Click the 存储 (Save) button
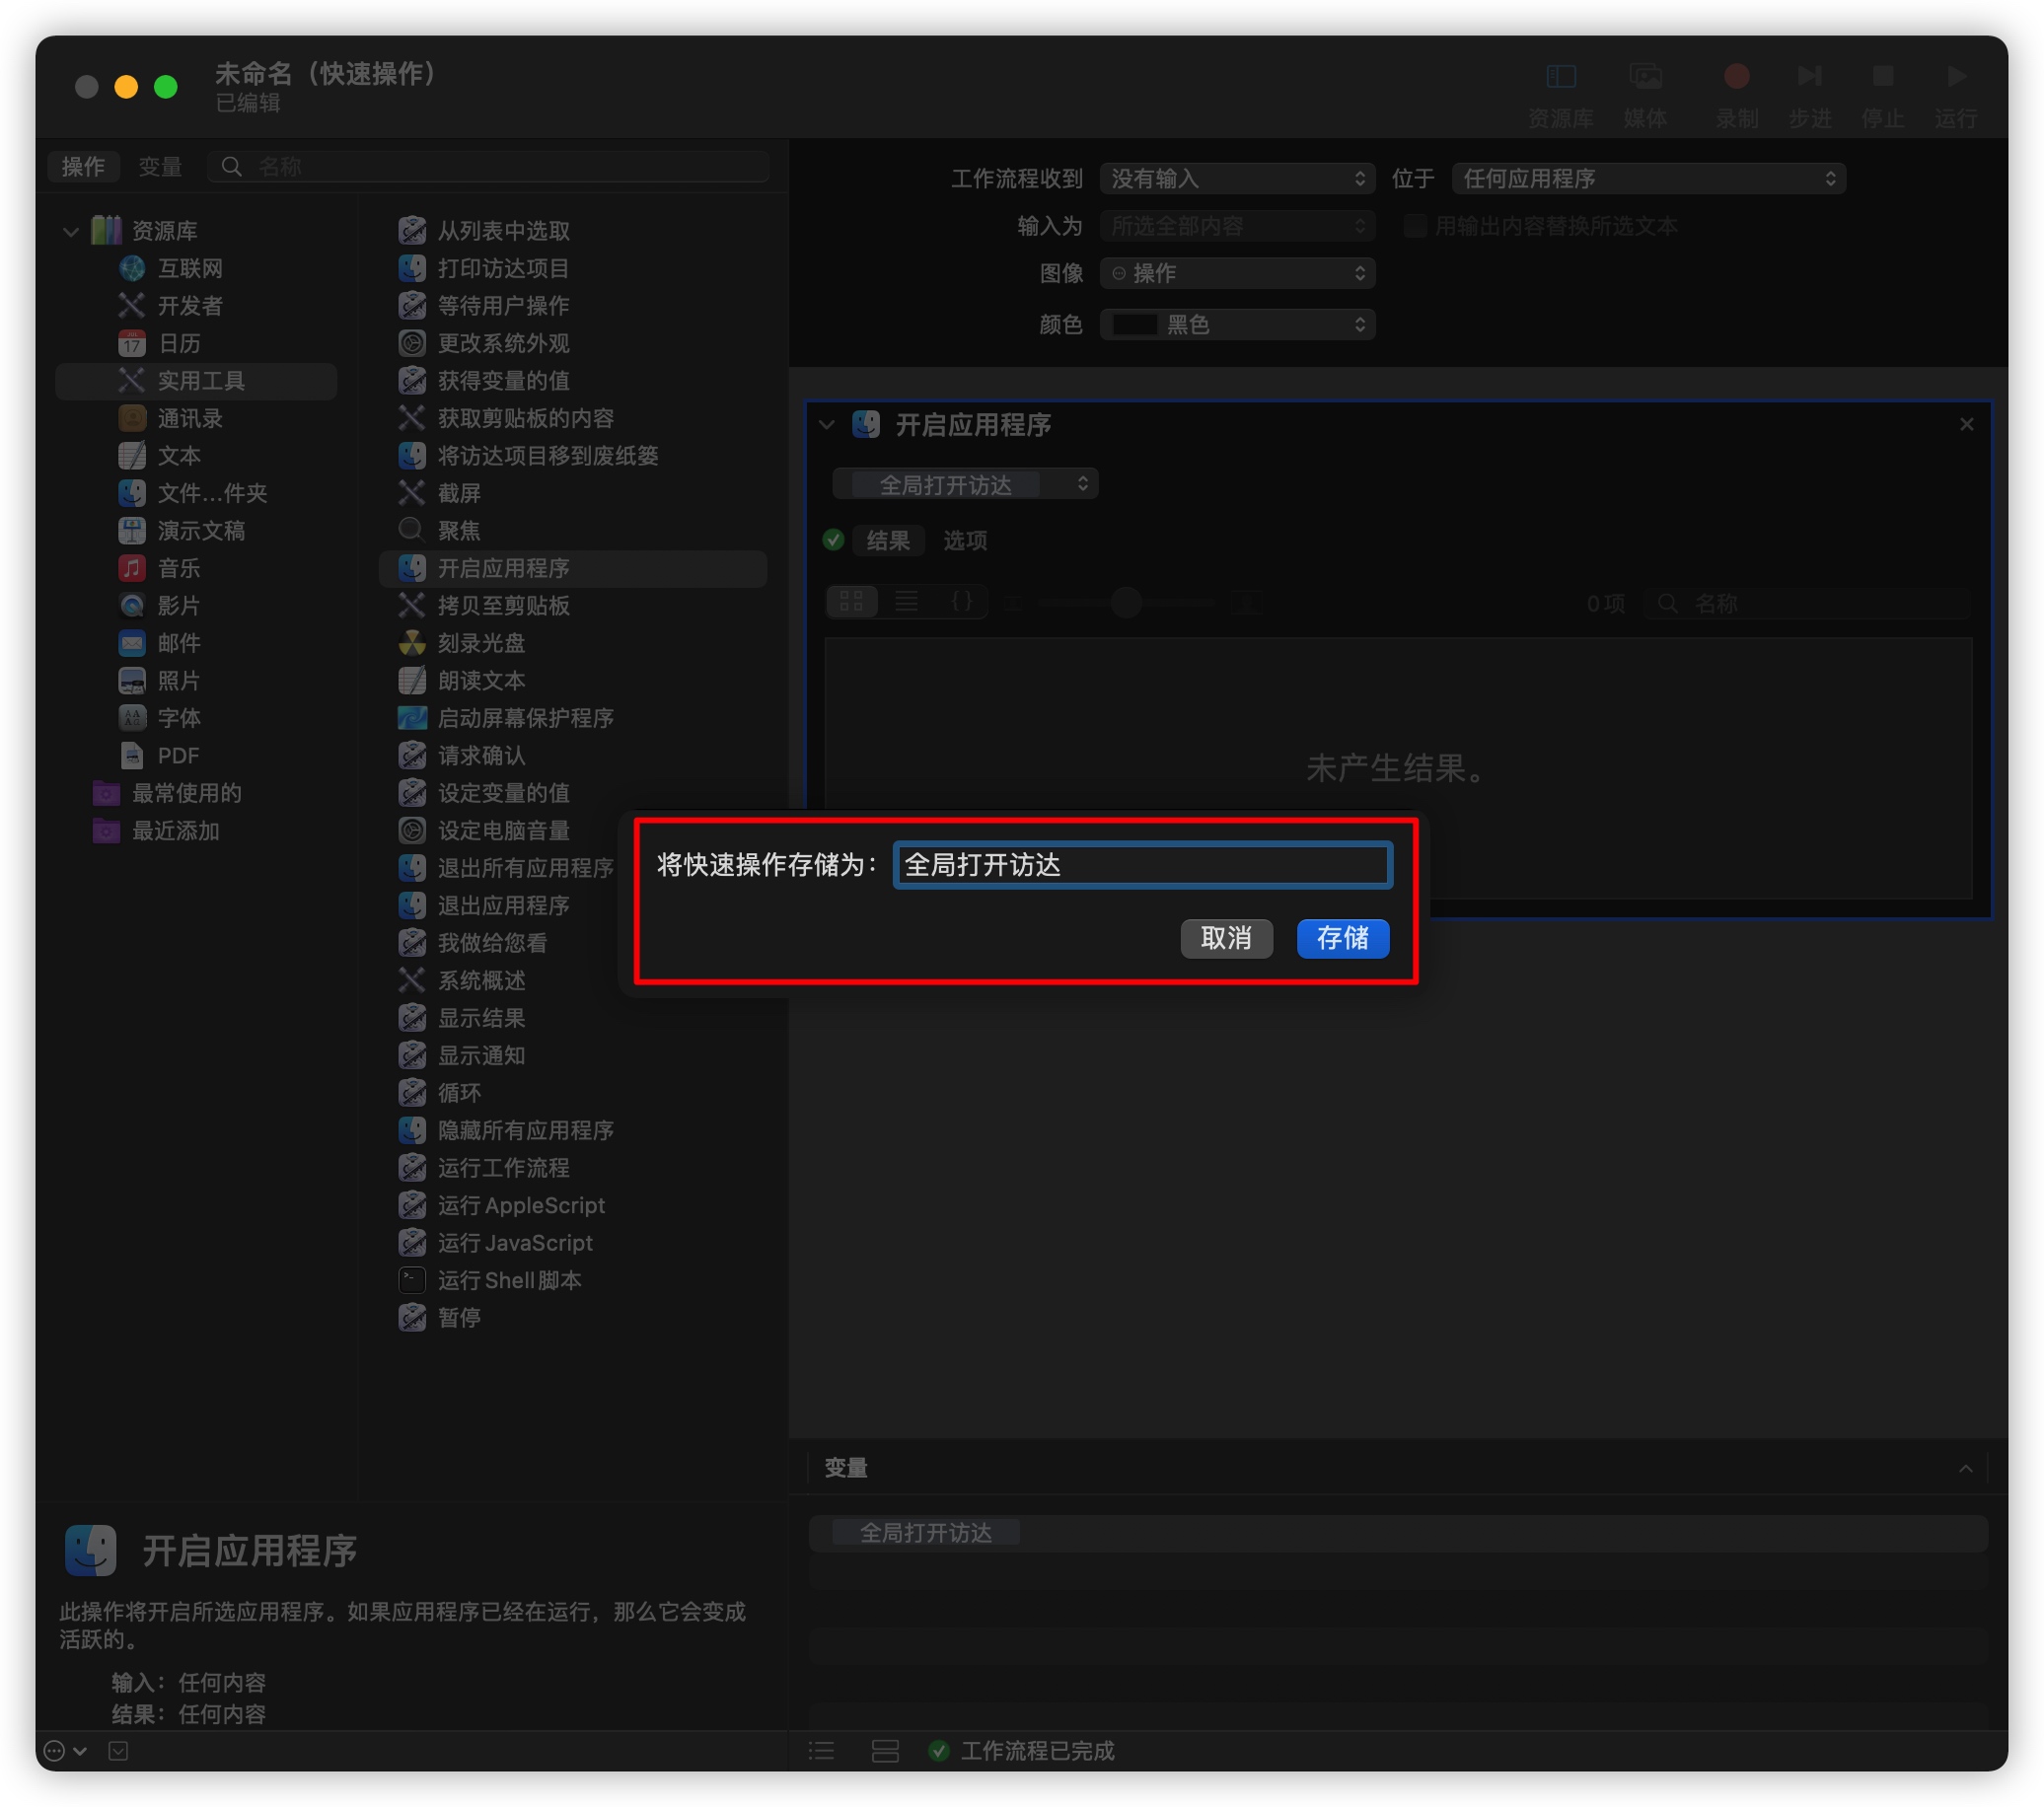Viewport: 2044px width, 1807px height. point(1342,938)
